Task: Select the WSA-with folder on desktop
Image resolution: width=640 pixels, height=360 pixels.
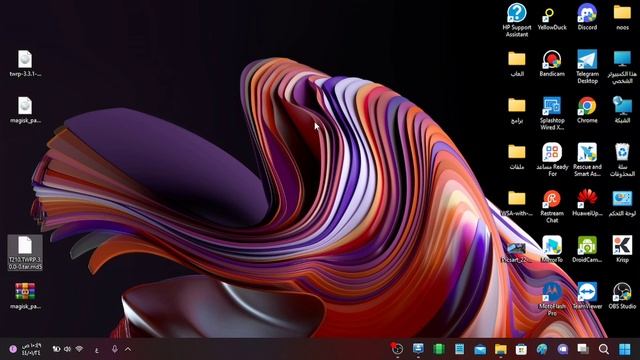Action: click(x=517, y=202)
